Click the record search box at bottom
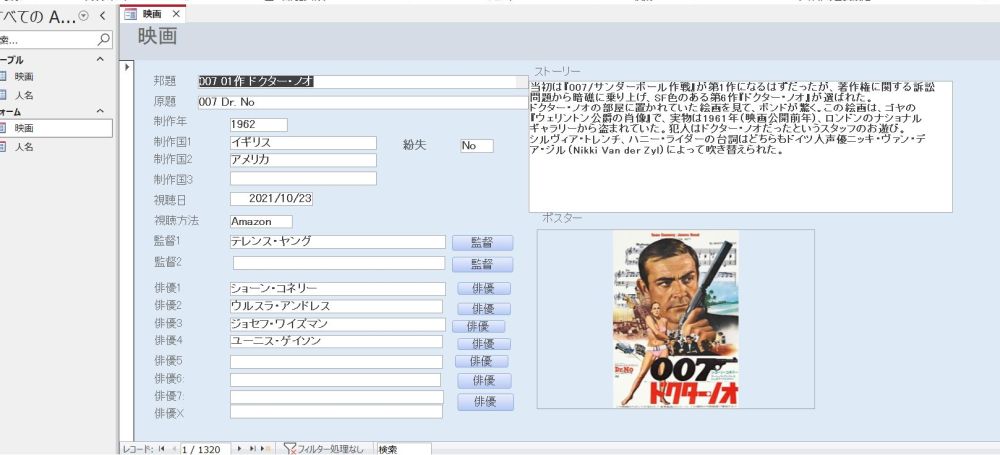 coord(402,449)
